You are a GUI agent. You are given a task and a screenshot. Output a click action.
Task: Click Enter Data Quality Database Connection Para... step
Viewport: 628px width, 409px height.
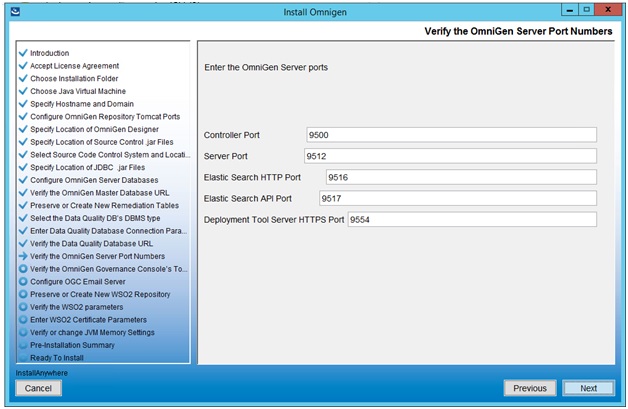click(109, 231)
